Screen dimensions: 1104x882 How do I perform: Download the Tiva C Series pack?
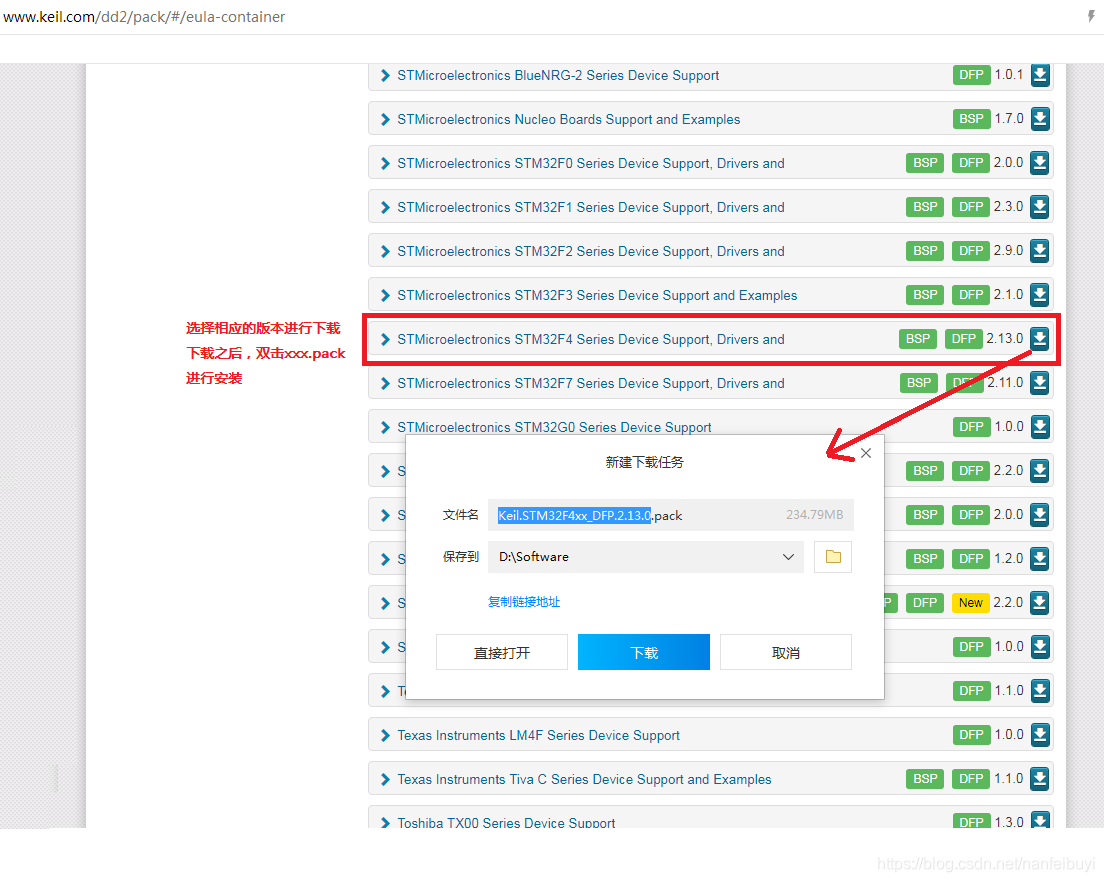tap(1040, 779)
